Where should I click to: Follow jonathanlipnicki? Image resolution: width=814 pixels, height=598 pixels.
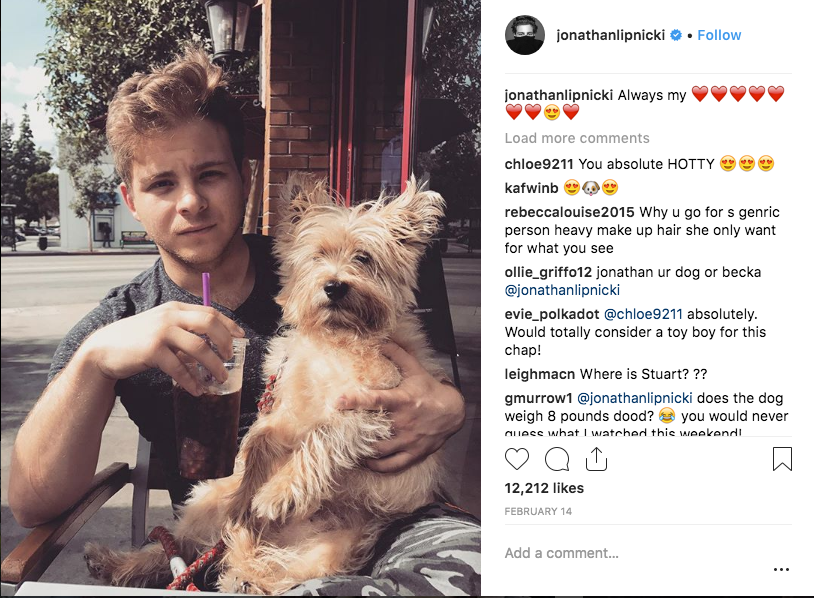719,35
